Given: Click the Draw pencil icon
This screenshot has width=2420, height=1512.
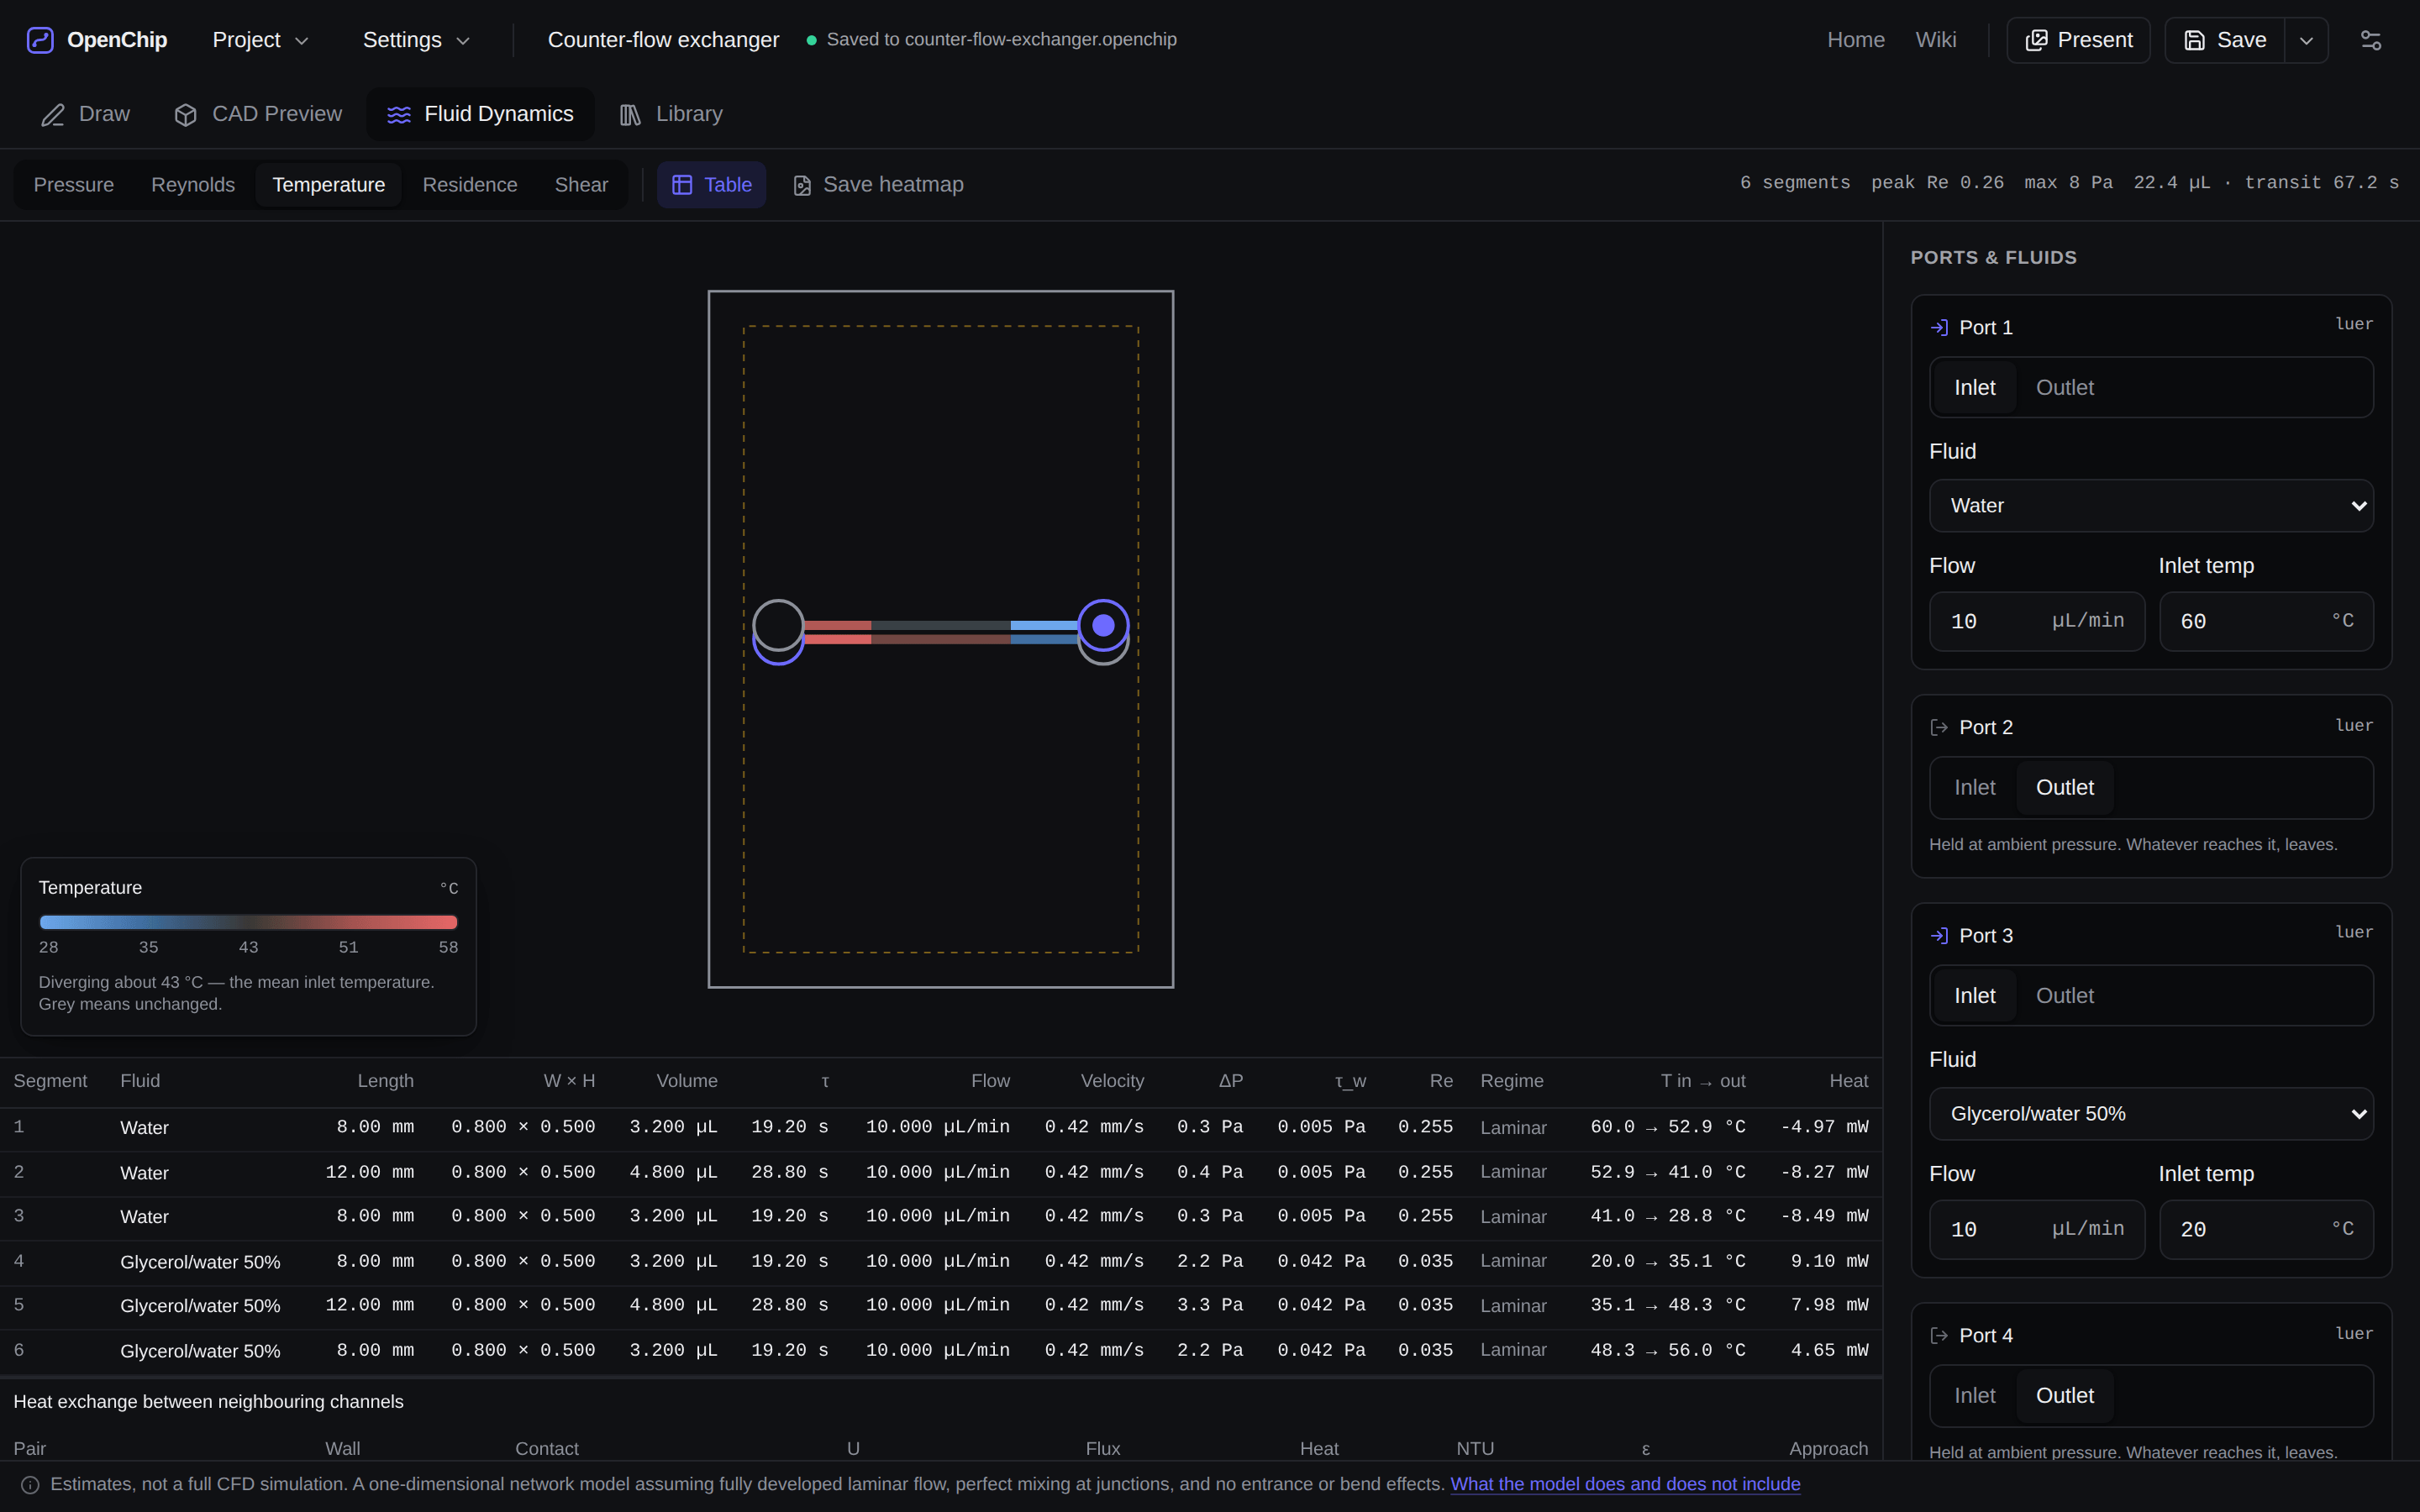Looking at the screenshot, I should point(53,115).
